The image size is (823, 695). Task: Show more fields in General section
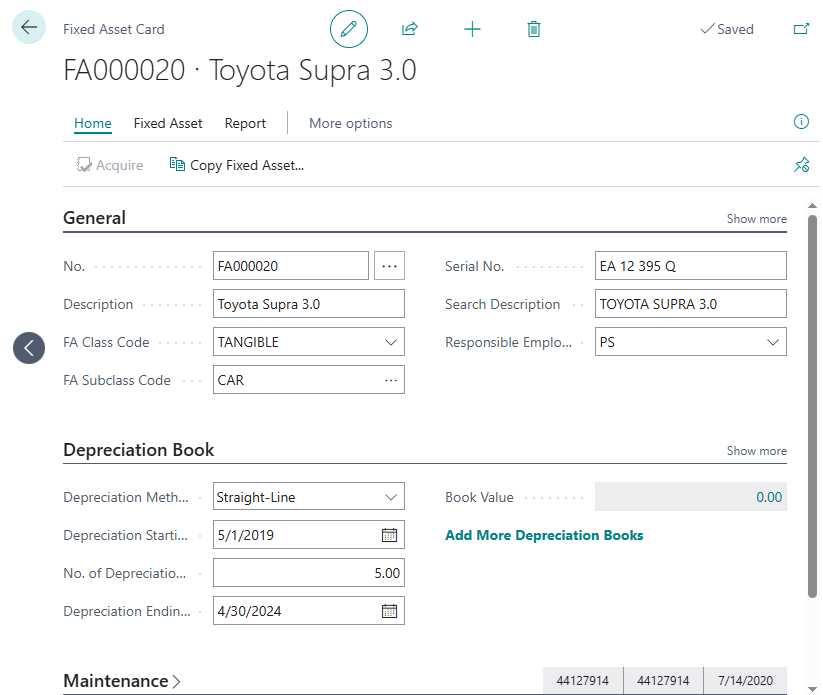(x=756, y=219)
